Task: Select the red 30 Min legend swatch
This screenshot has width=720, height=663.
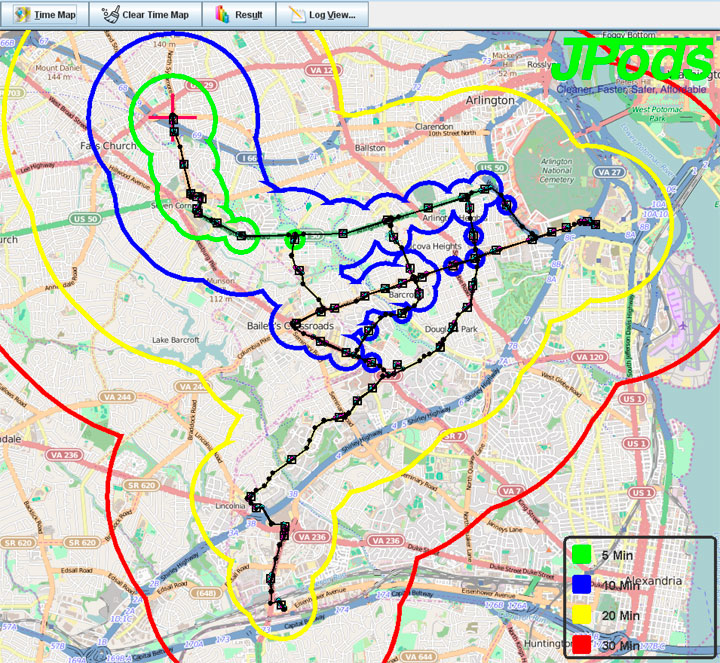Action: click(x=581, y=645)
